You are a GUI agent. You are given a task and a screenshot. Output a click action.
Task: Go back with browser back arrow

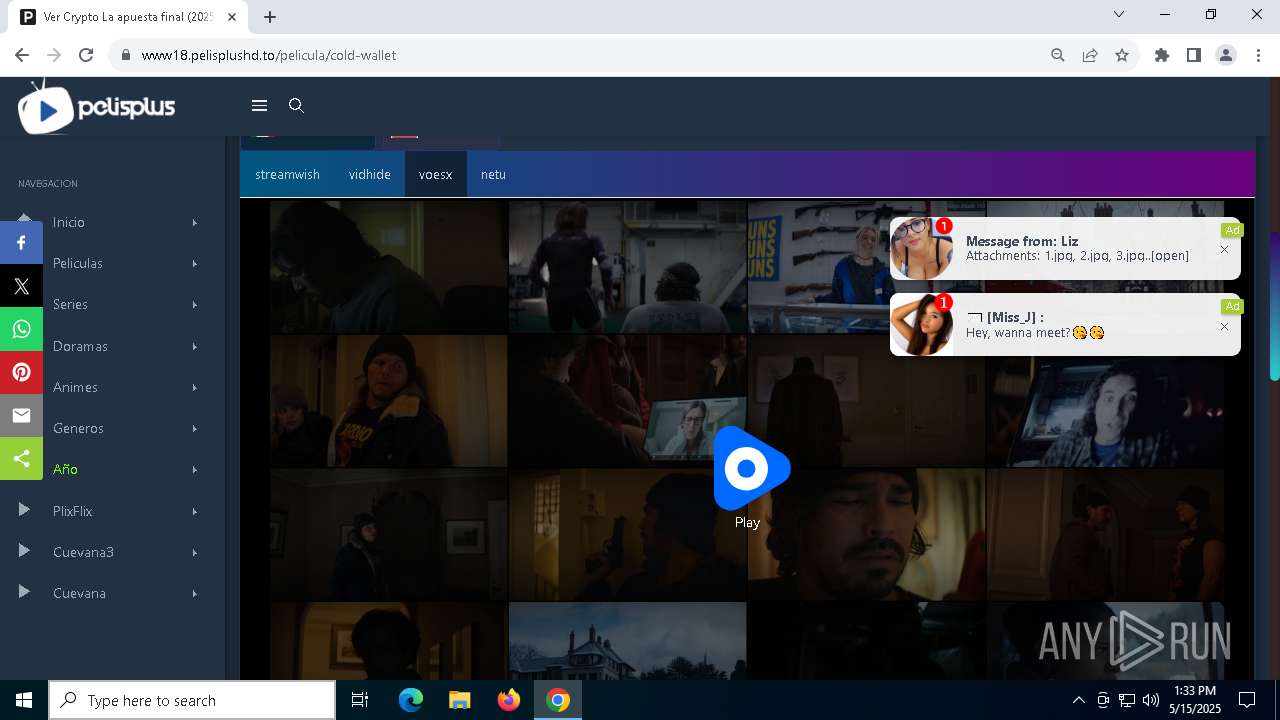pos(22,55)
